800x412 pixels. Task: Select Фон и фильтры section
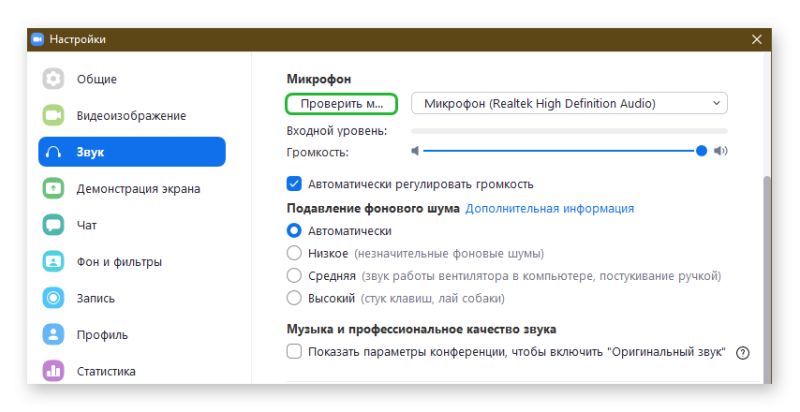click(x=132, y=262)
